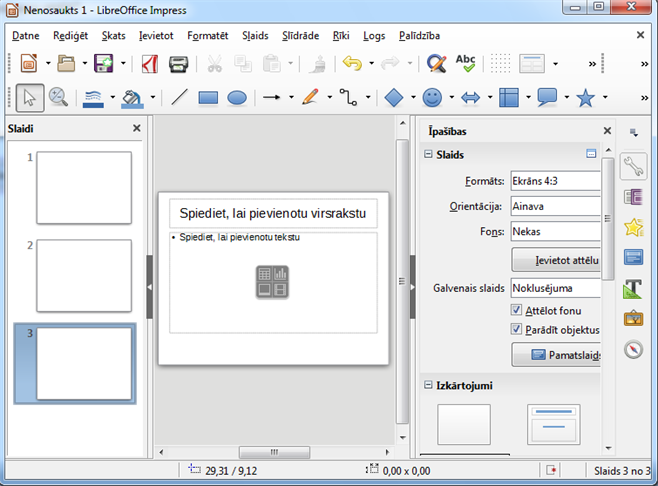The height and width of the screenshot is (486, 658).
Task: Collapse the 'Izkārtojumi' section
Action: click(x=429, y=385)
